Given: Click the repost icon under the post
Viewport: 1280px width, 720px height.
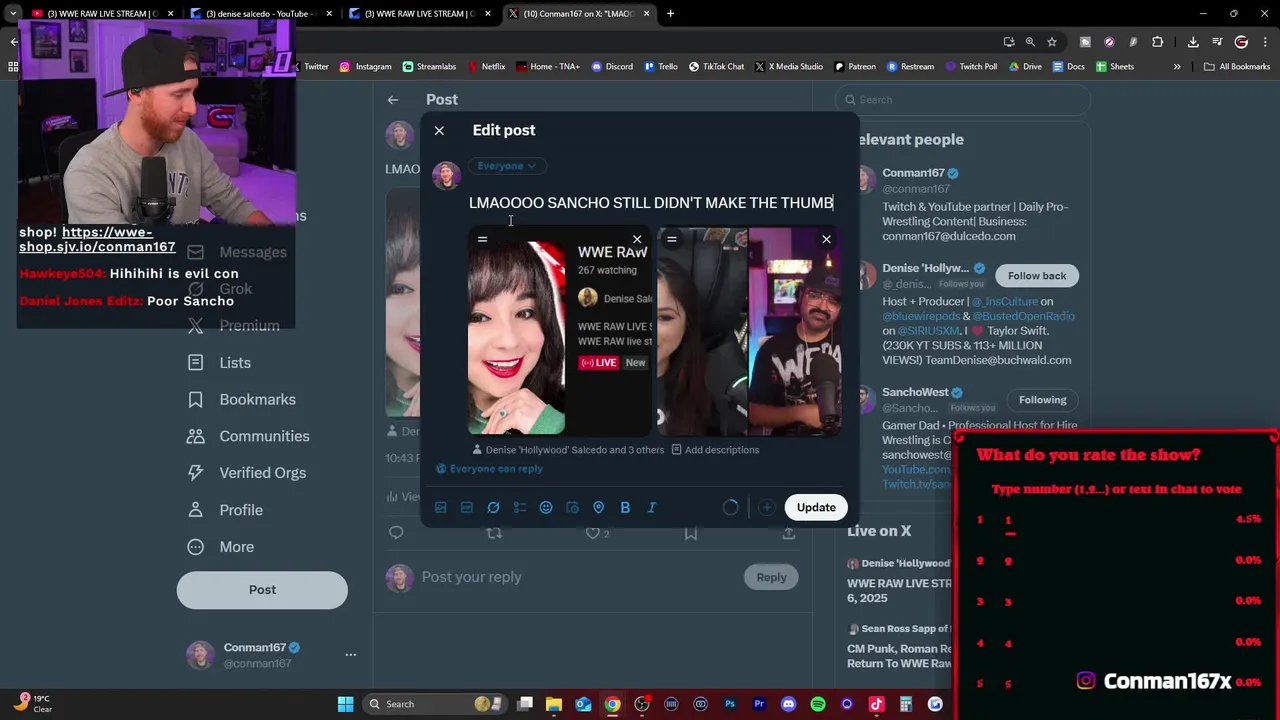Looking at the screenshot, I should click(494, 534).
